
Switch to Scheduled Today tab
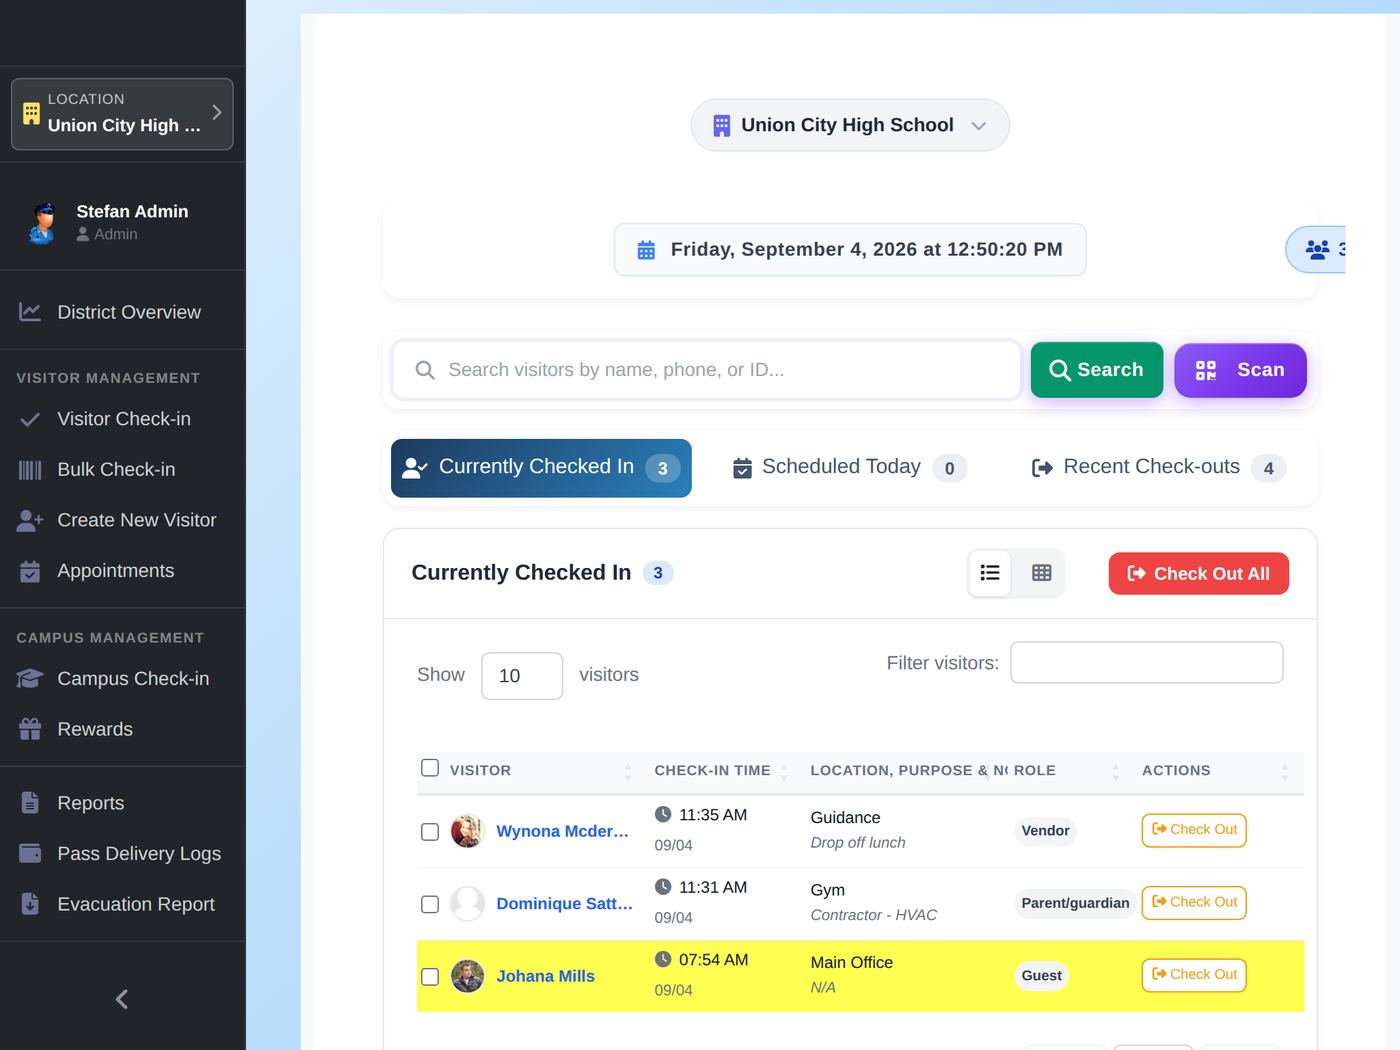coord(850,468)
